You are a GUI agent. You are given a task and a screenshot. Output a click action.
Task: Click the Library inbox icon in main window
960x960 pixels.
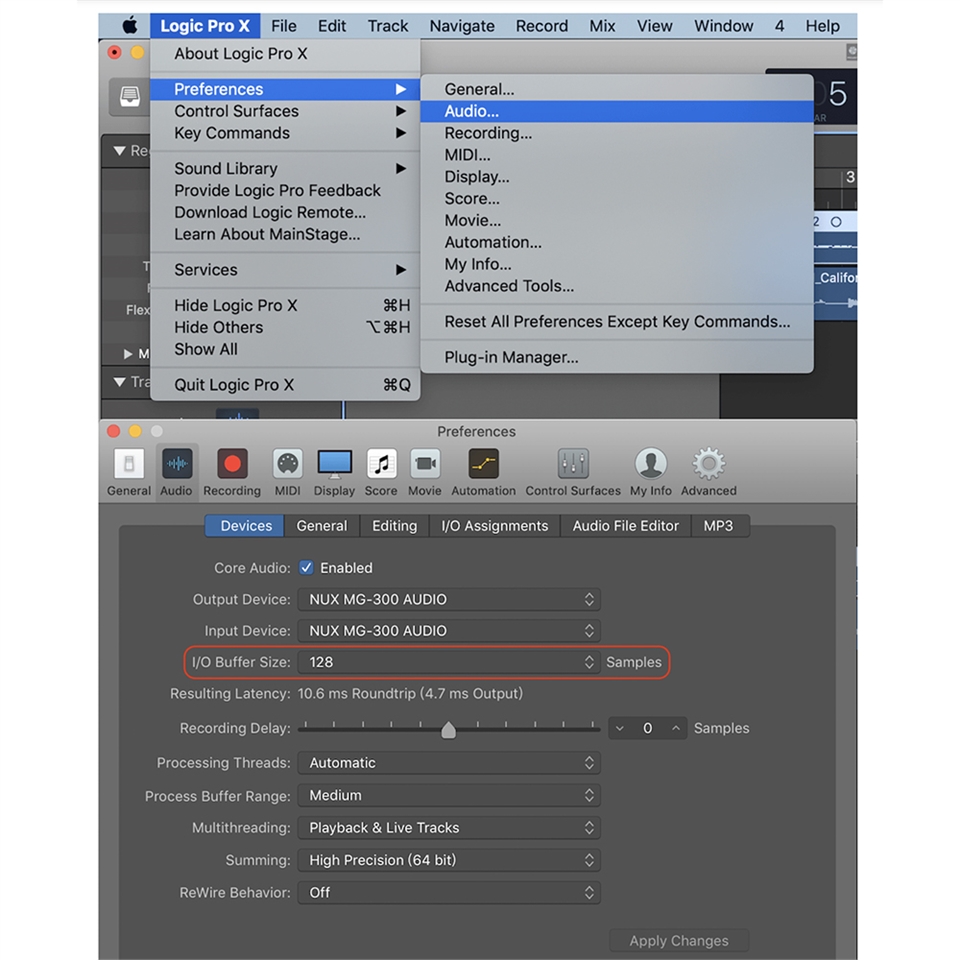(130, 96)
